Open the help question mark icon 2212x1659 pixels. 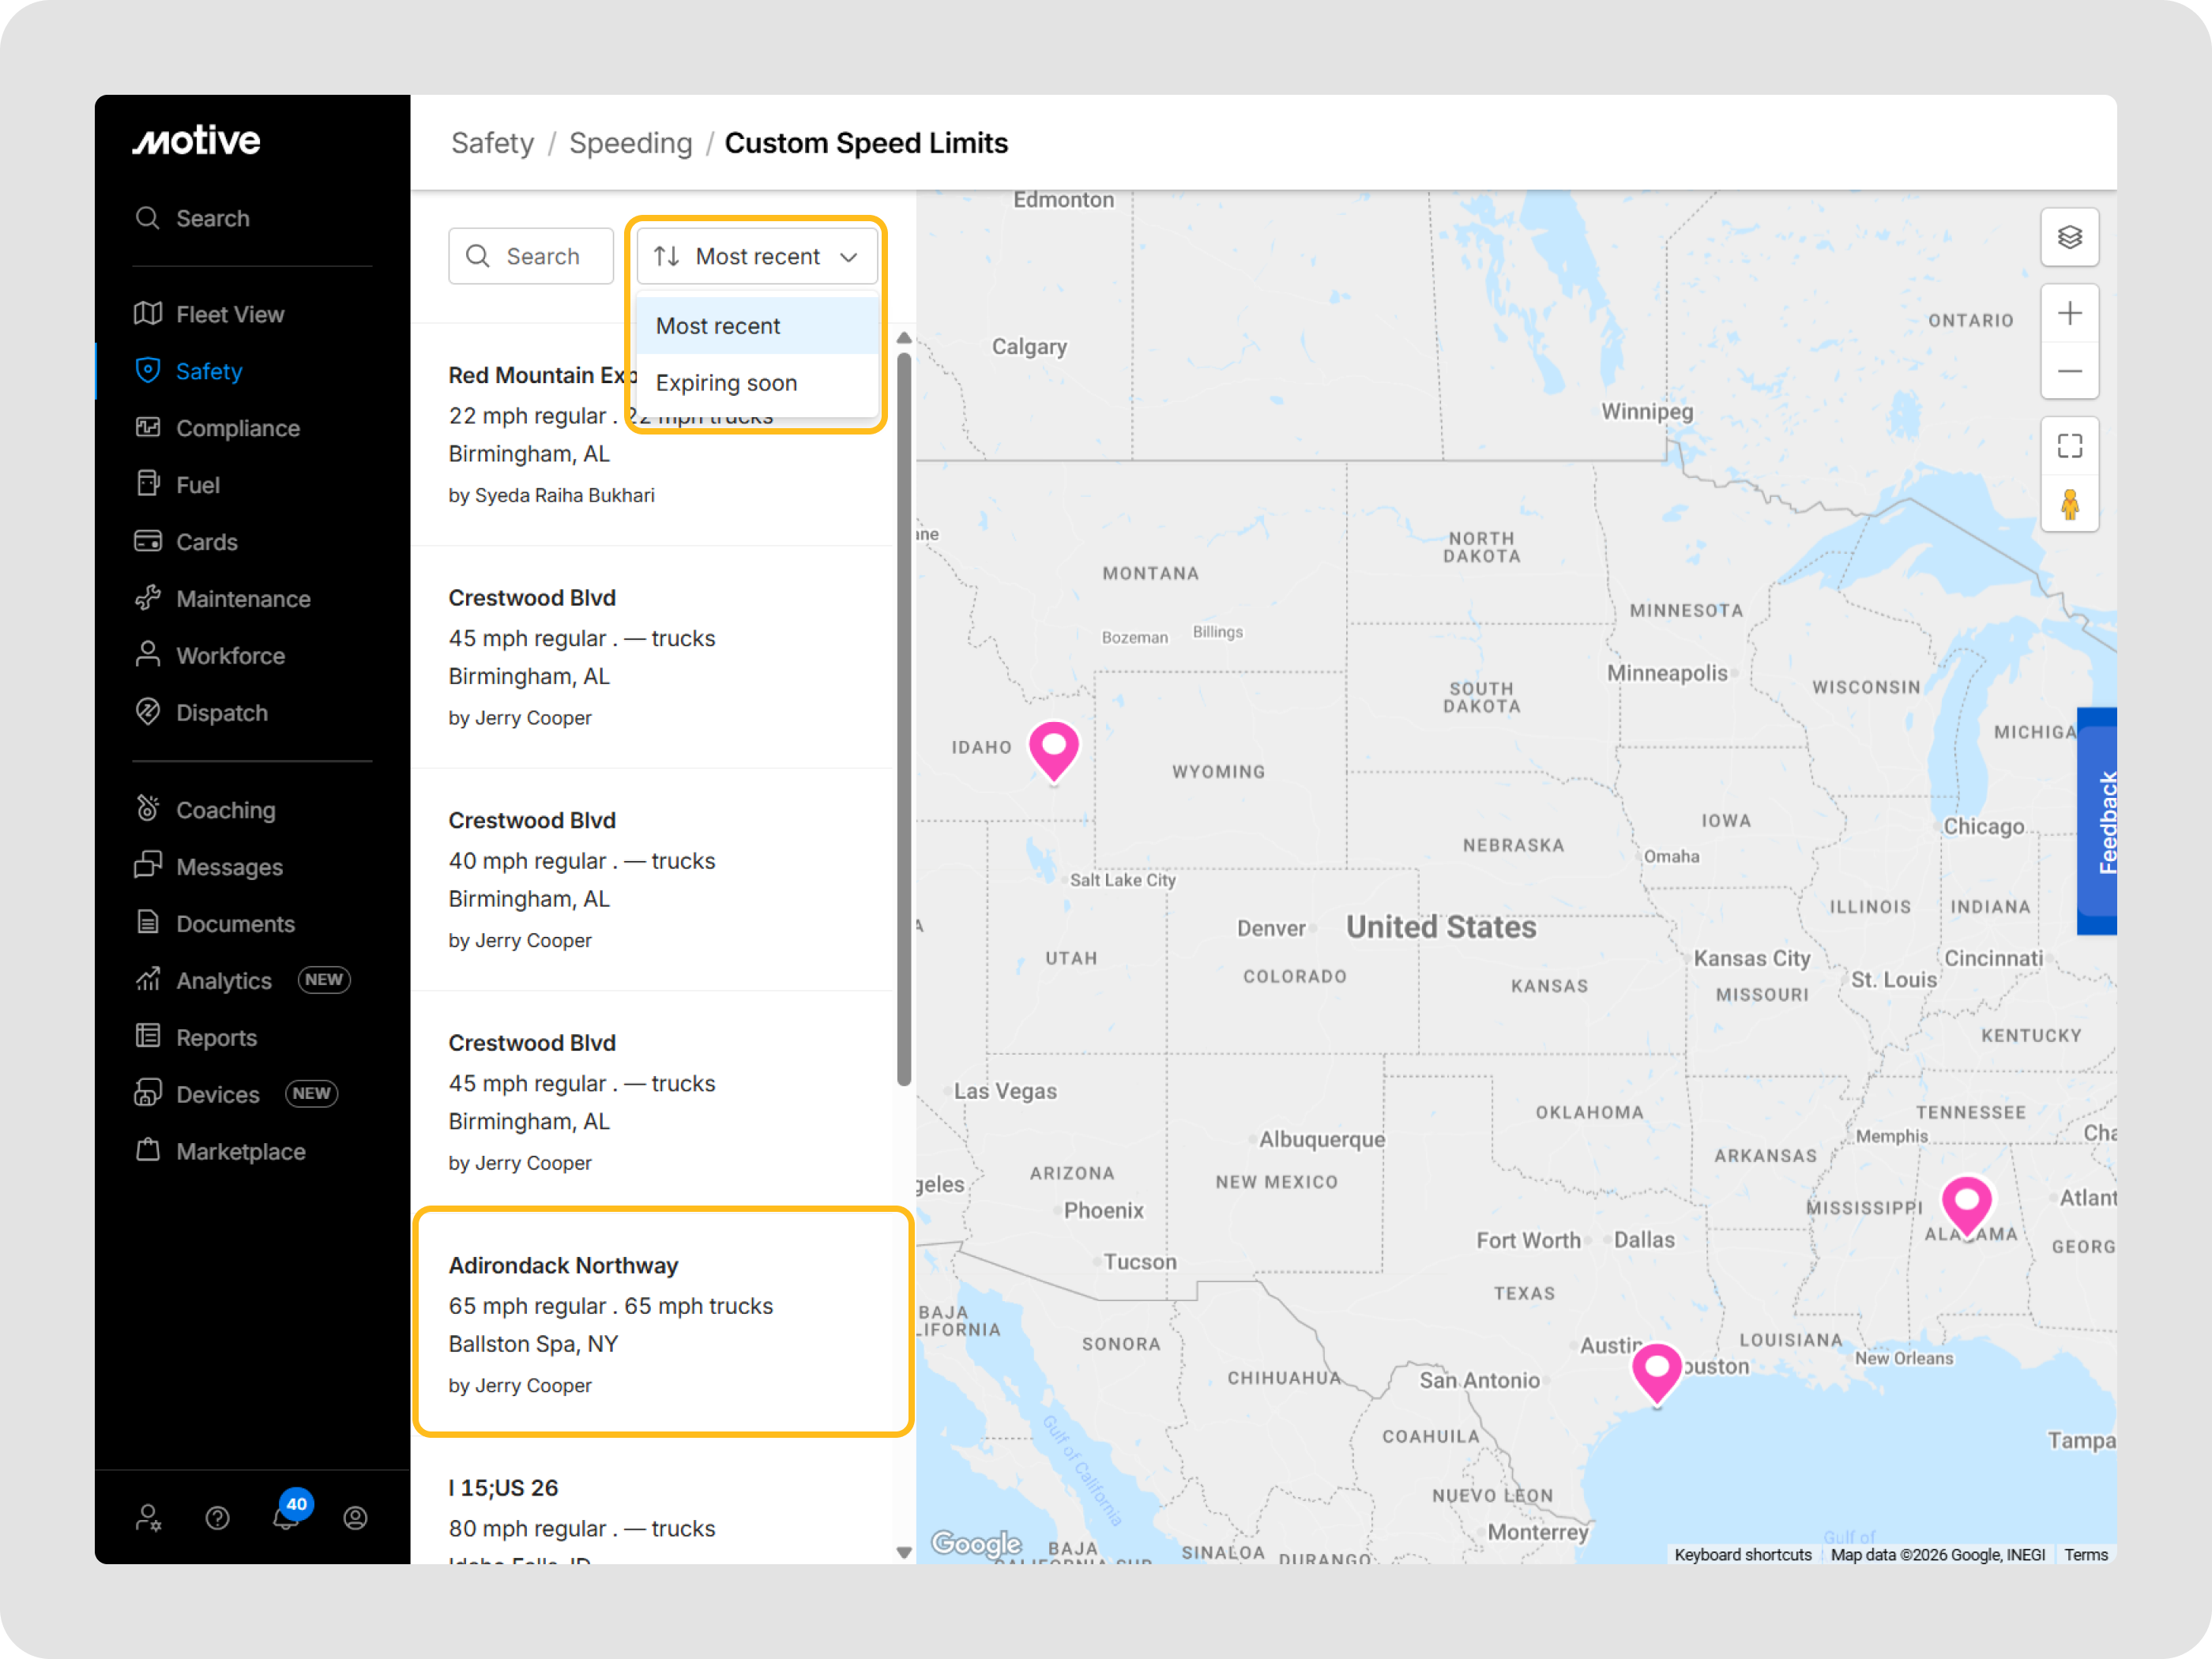[x=217, y=1518]
